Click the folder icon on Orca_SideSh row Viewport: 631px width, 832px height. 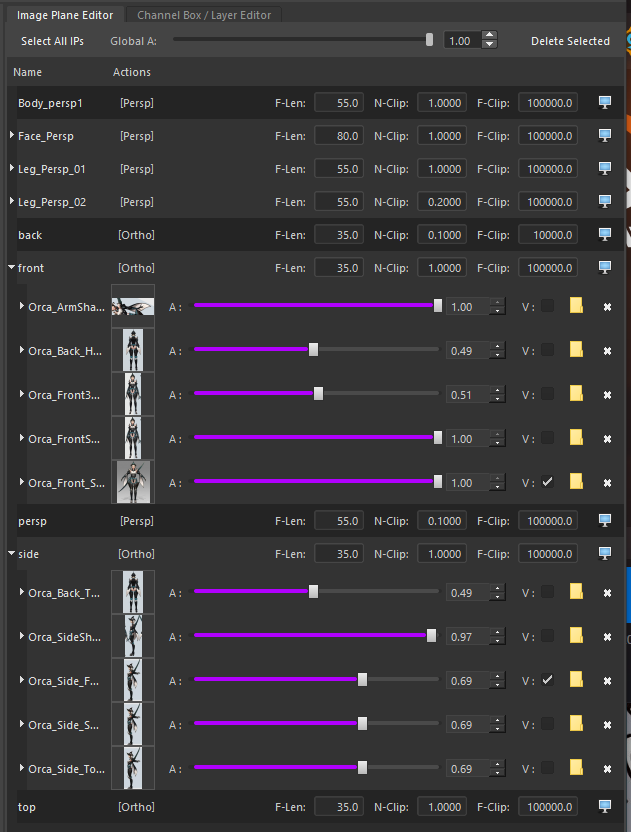click(x=576, y=636)
